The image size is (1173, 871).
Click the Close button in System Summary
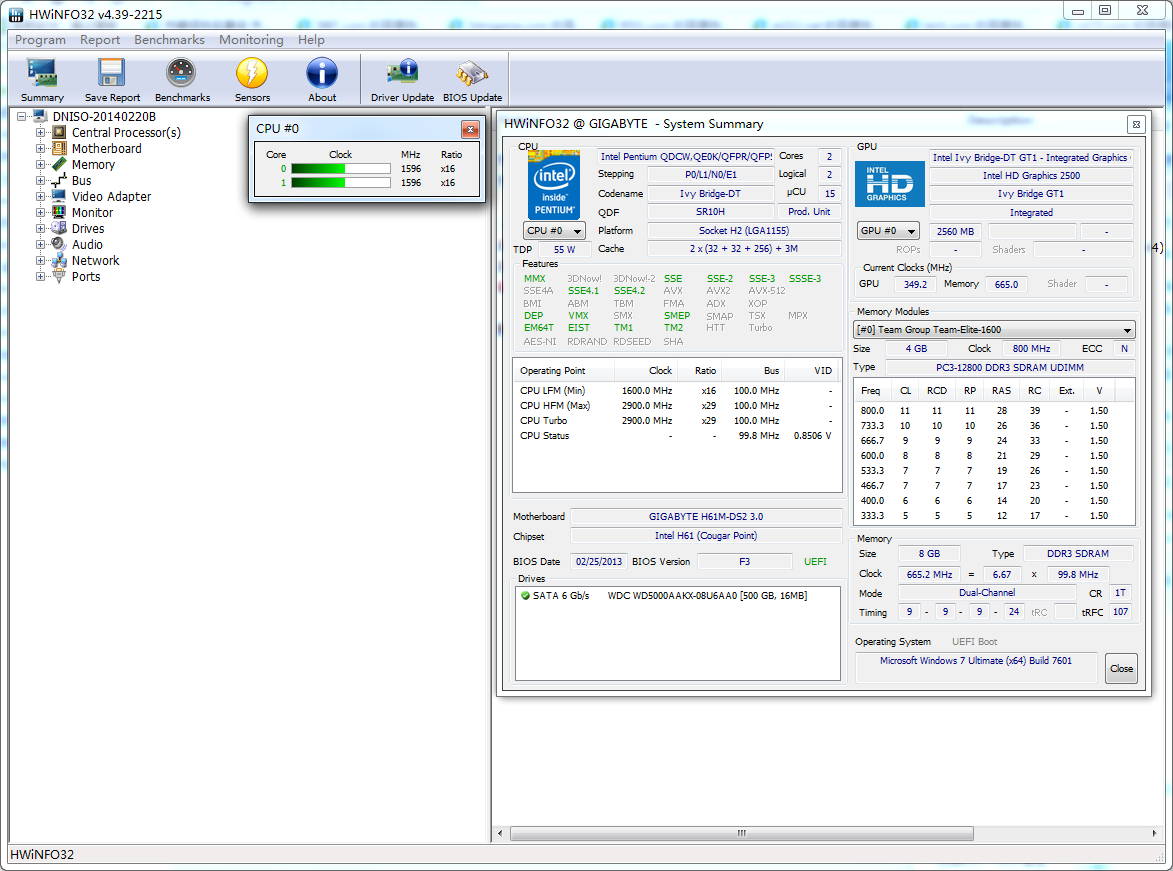coord(1121,668)
